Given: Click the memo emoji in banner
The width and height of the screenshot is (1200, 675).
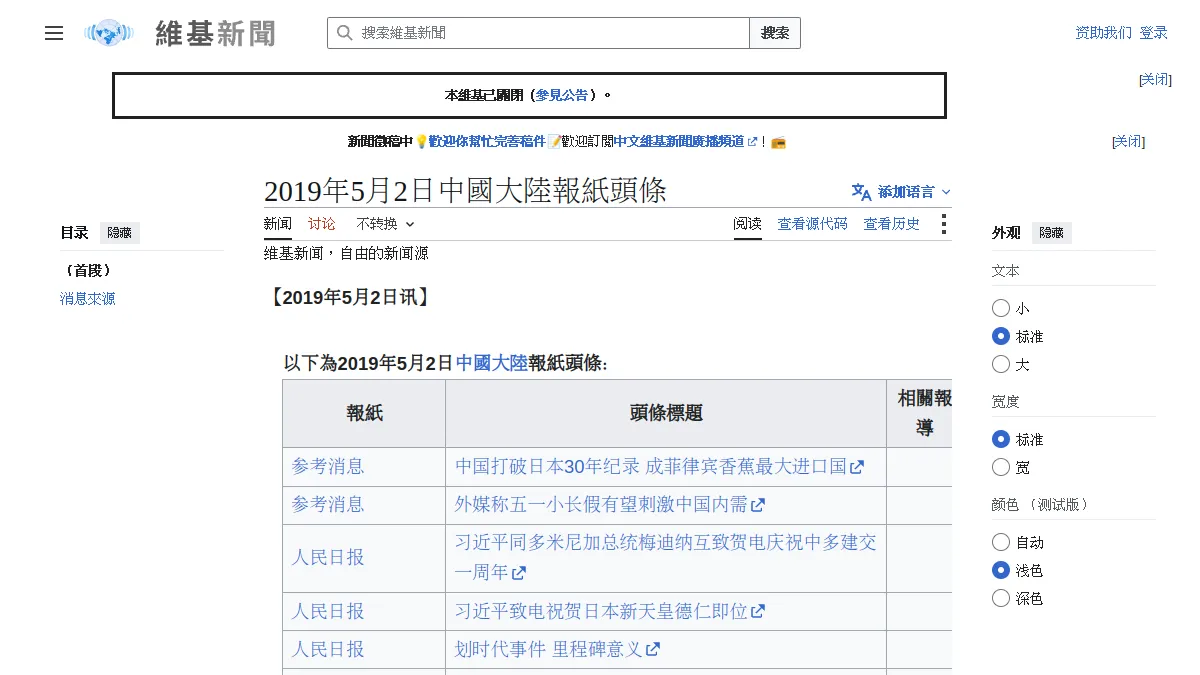Looking at the screenshot, I should pyautogui.click(x=554, y=142).
